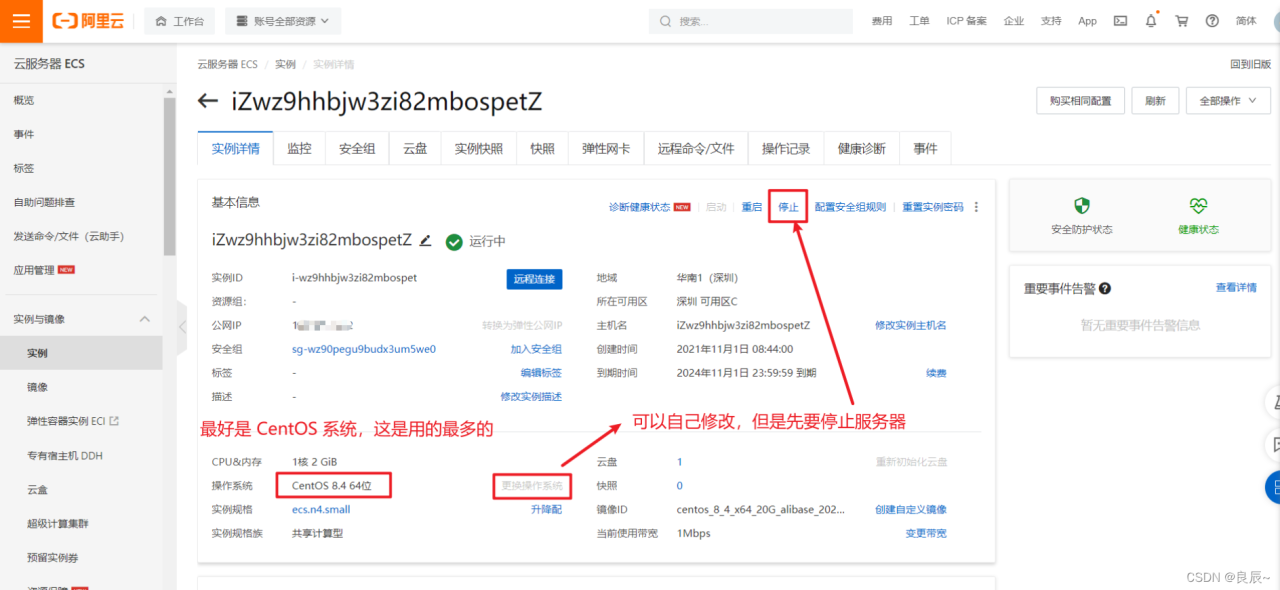The height and width of the screenshot is (590, 1280).
Task: Expand the 账号全部资源 dropdown
Action: coord(283,21)
